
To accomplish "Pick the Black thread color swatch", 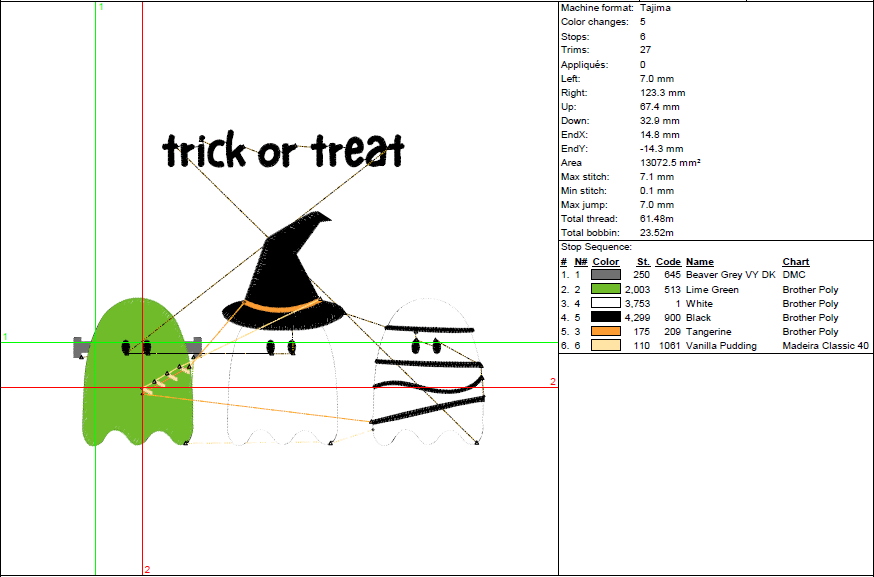I will pyautogui.click(x=606, y=318).
